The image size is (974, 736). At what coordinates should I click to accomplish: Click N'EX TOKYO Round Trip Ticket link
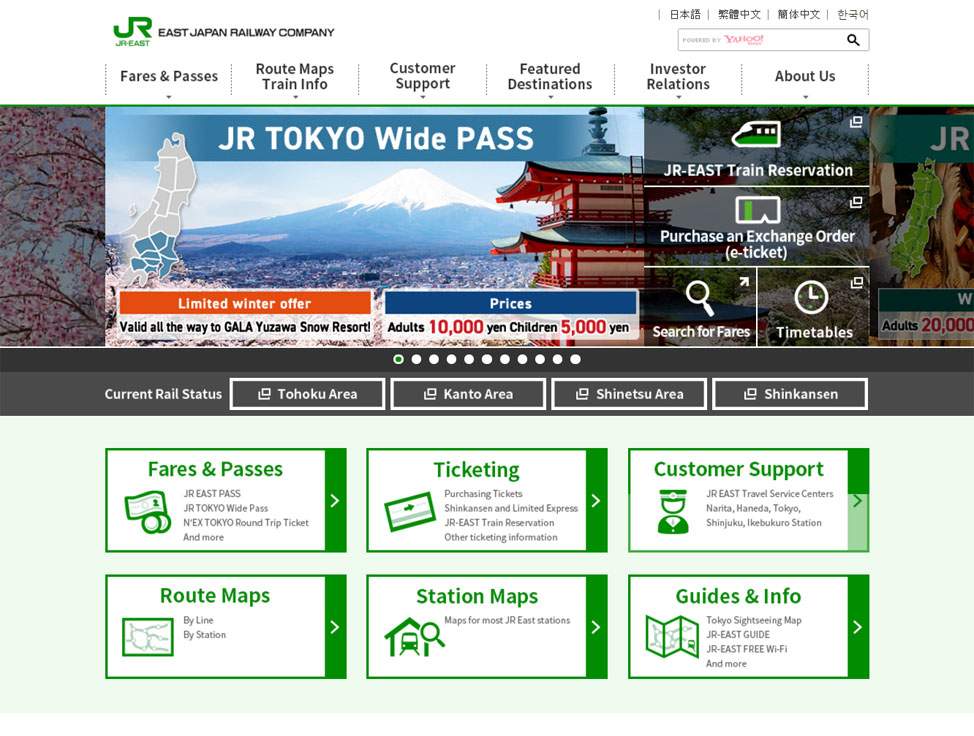(245, 522)
